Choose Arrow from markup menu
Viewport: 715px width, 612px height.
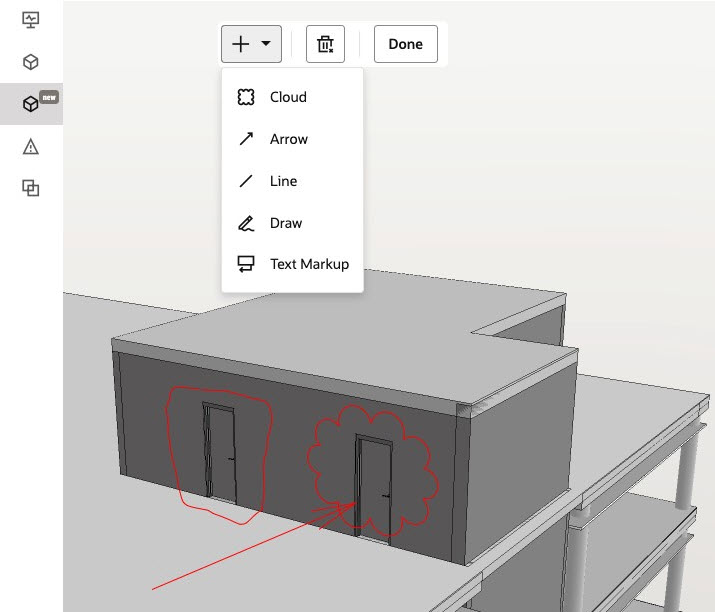click(292, 139)
